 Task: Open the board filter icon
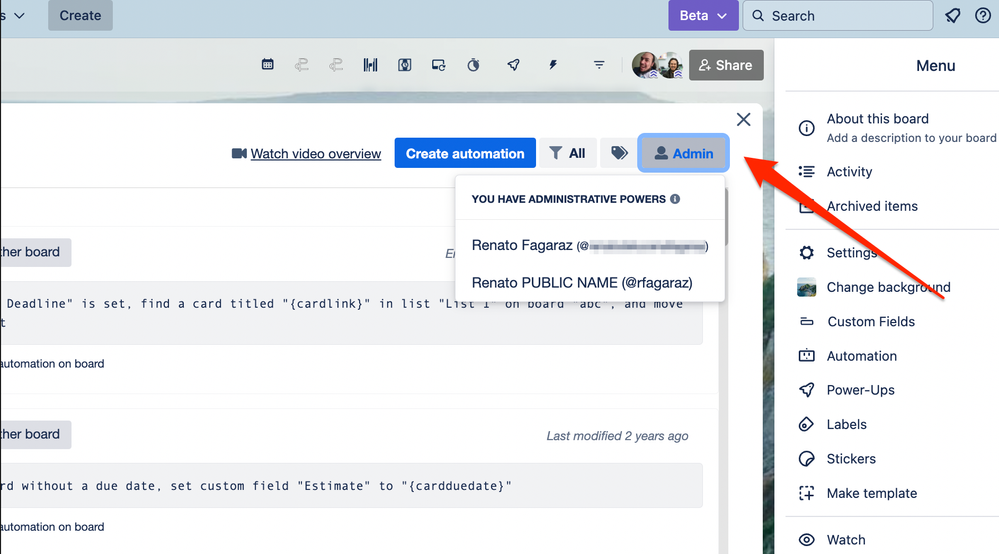click(599, 64)
